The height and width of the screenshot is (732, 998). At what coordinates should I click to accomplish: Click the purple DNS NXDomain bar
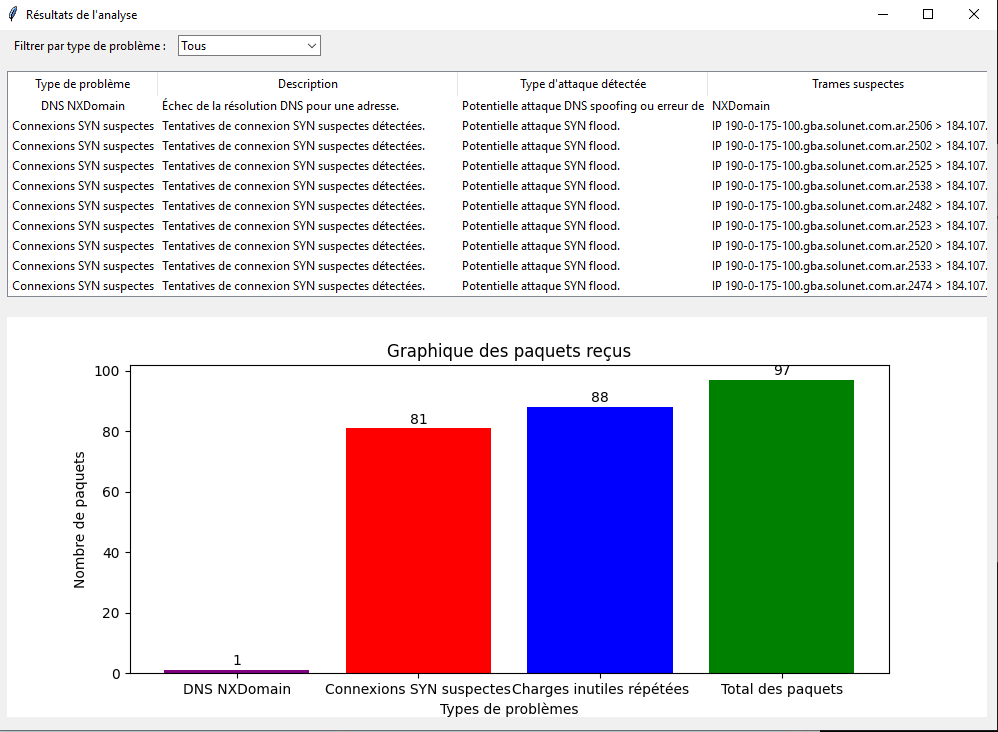point(237,672)
